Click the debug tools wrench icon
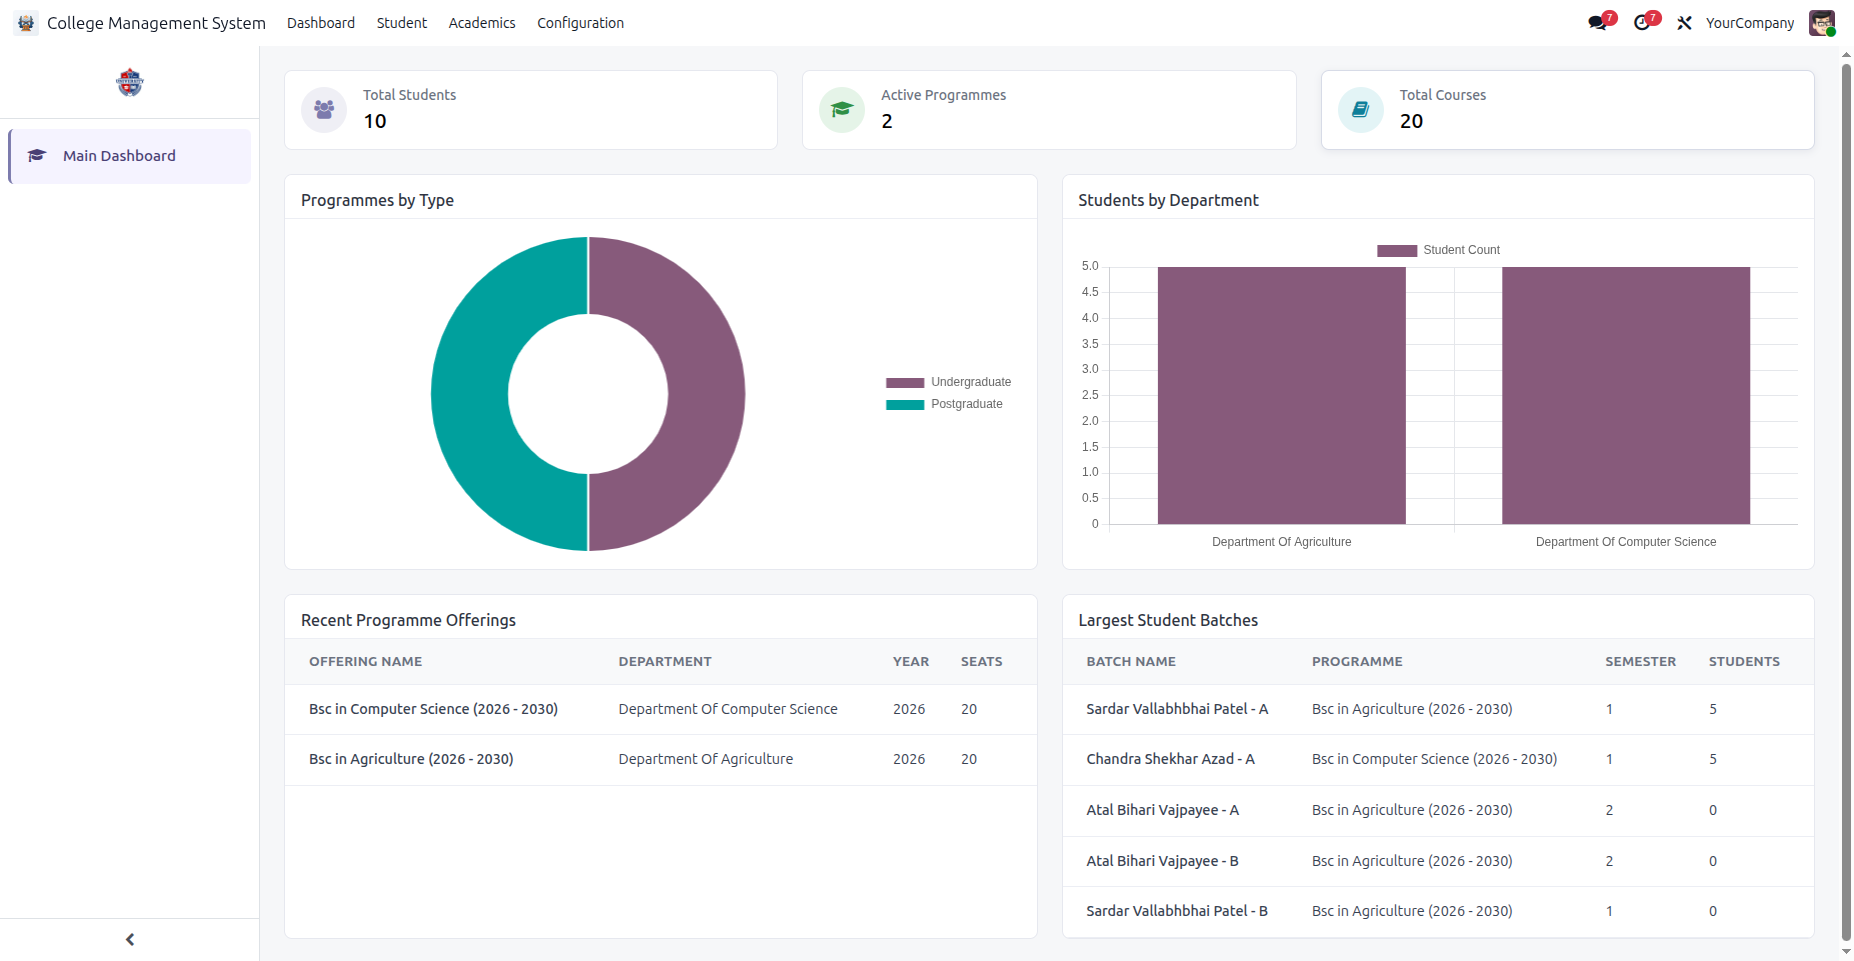1854x961 pixels. pyautogui.click(x=1685, y=23)
